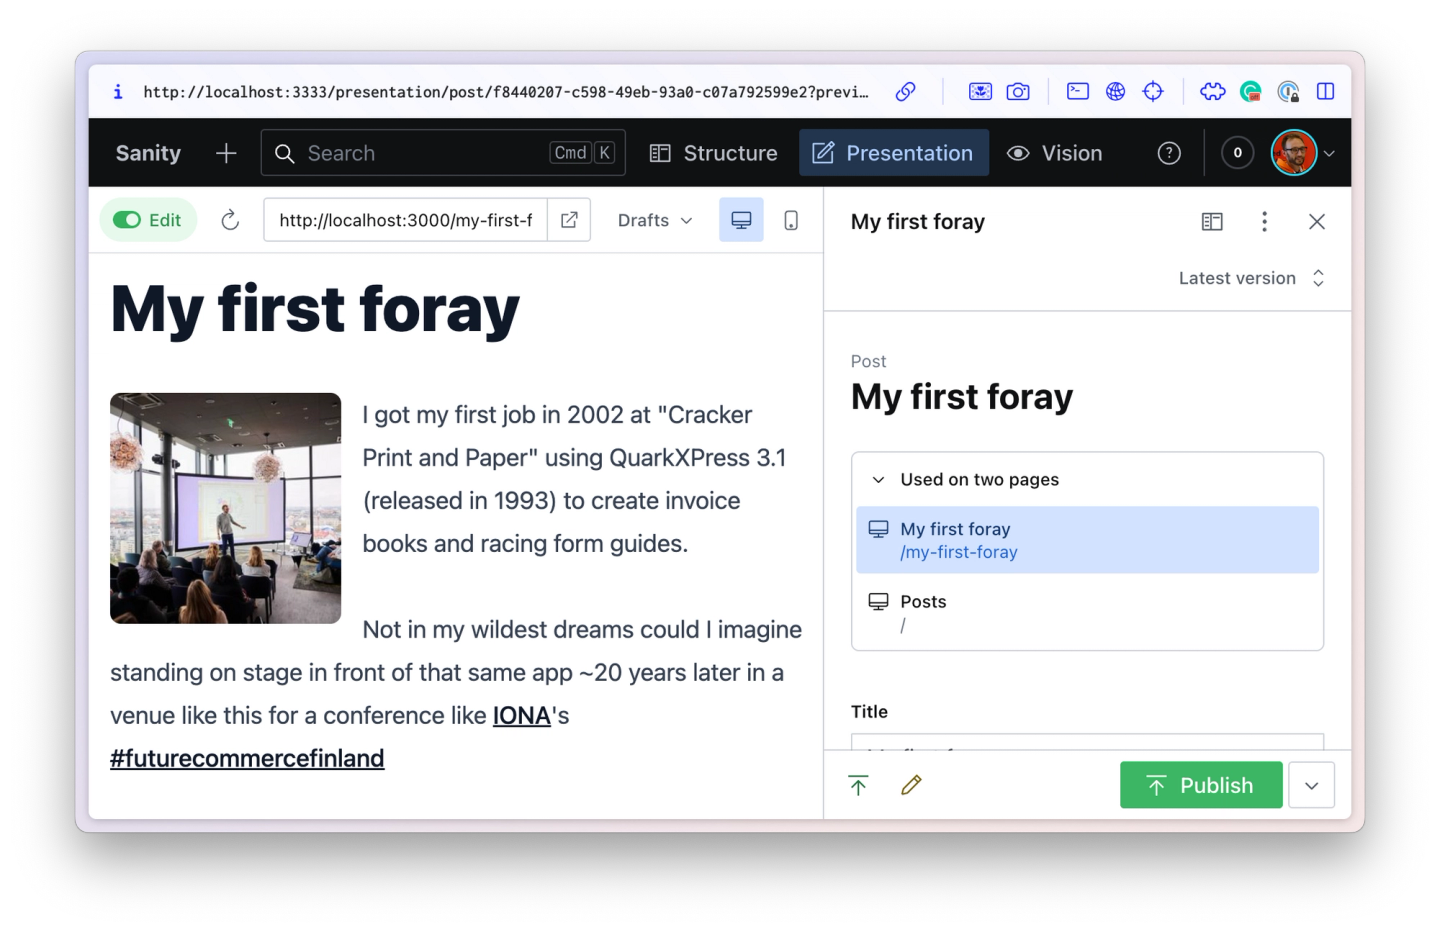Switch to mobile viewport preview

coord(791,220)
